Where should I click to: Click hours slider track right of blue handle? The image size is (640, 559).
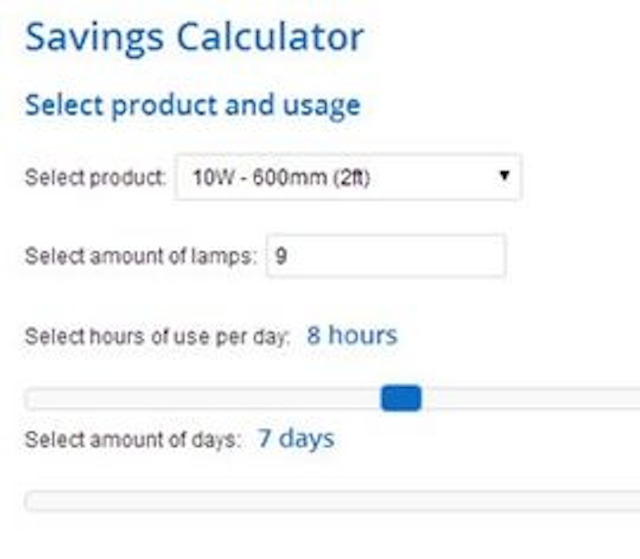pos(531,399)
